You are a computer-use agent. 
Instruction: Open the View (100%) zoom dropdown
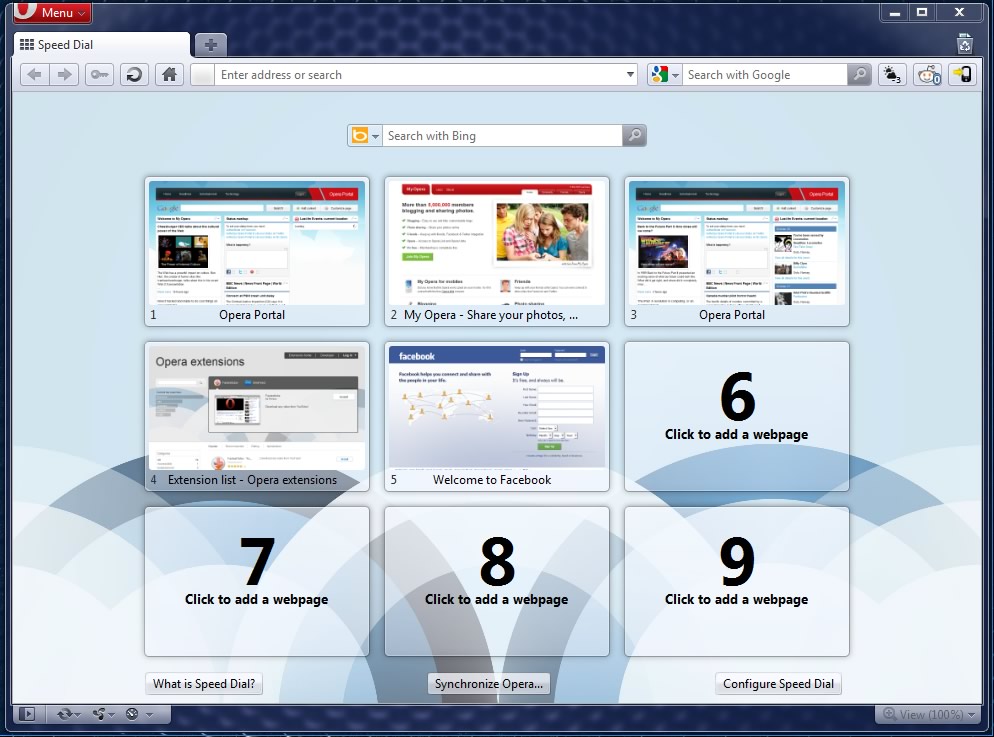point(929,714)
